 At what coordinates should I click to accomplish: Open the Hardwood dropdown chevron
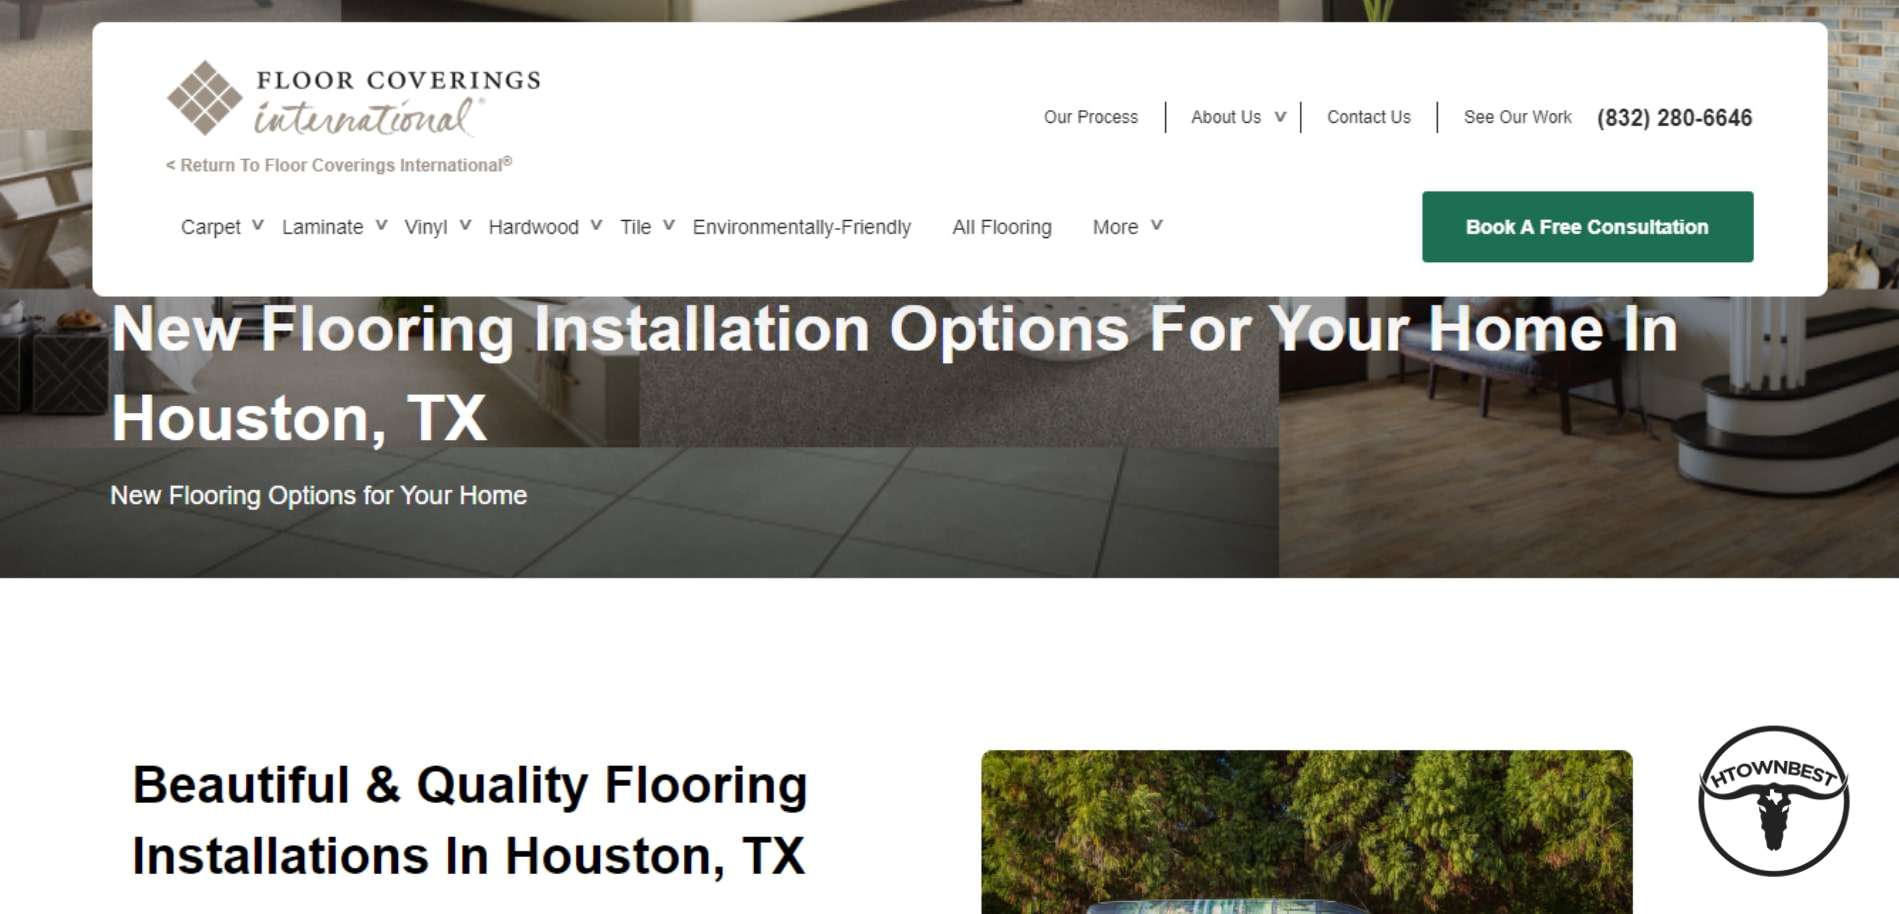[596, 226]
